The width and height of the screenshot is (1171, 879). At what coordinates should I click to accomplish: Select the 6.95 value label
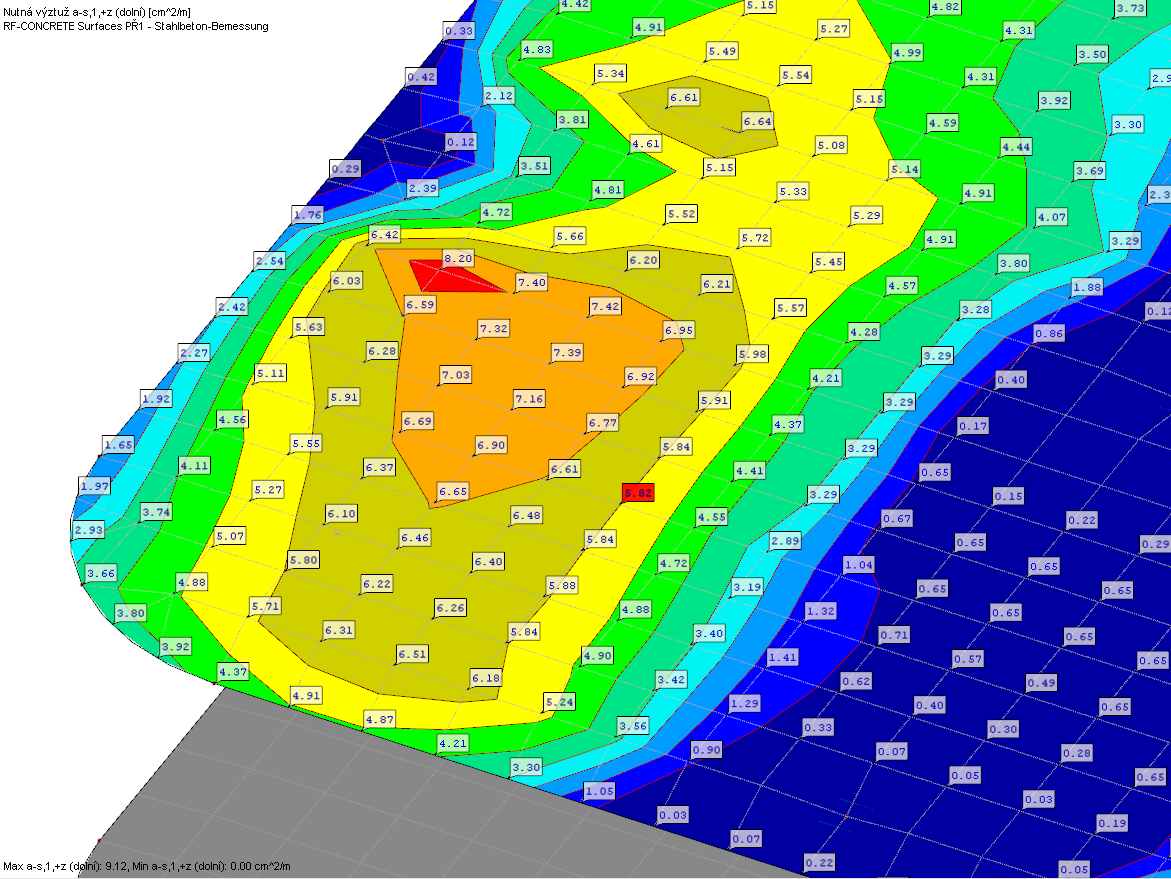(x=679, y=330)
